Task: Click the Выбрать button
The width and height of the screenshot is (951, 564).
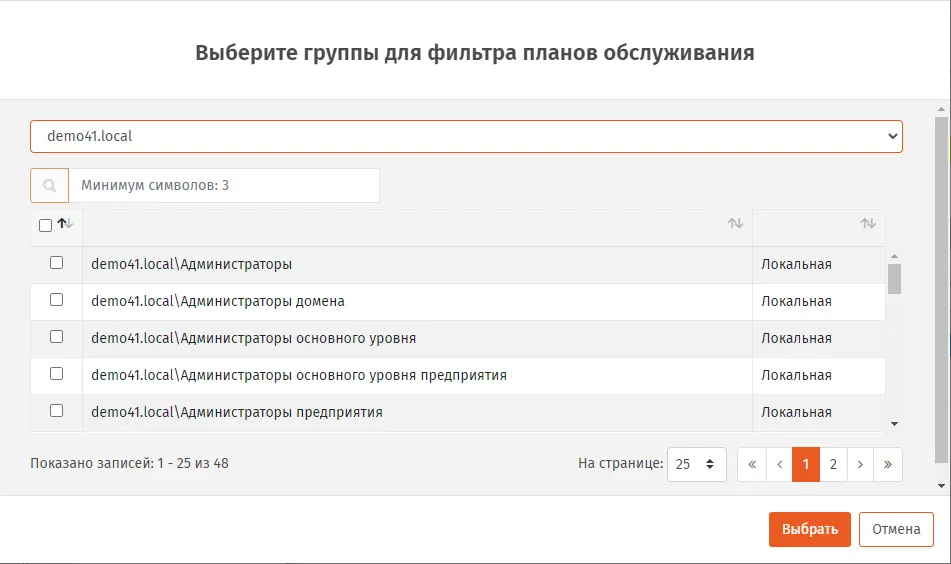Action: pyautogui.click(x=810, y=529)
